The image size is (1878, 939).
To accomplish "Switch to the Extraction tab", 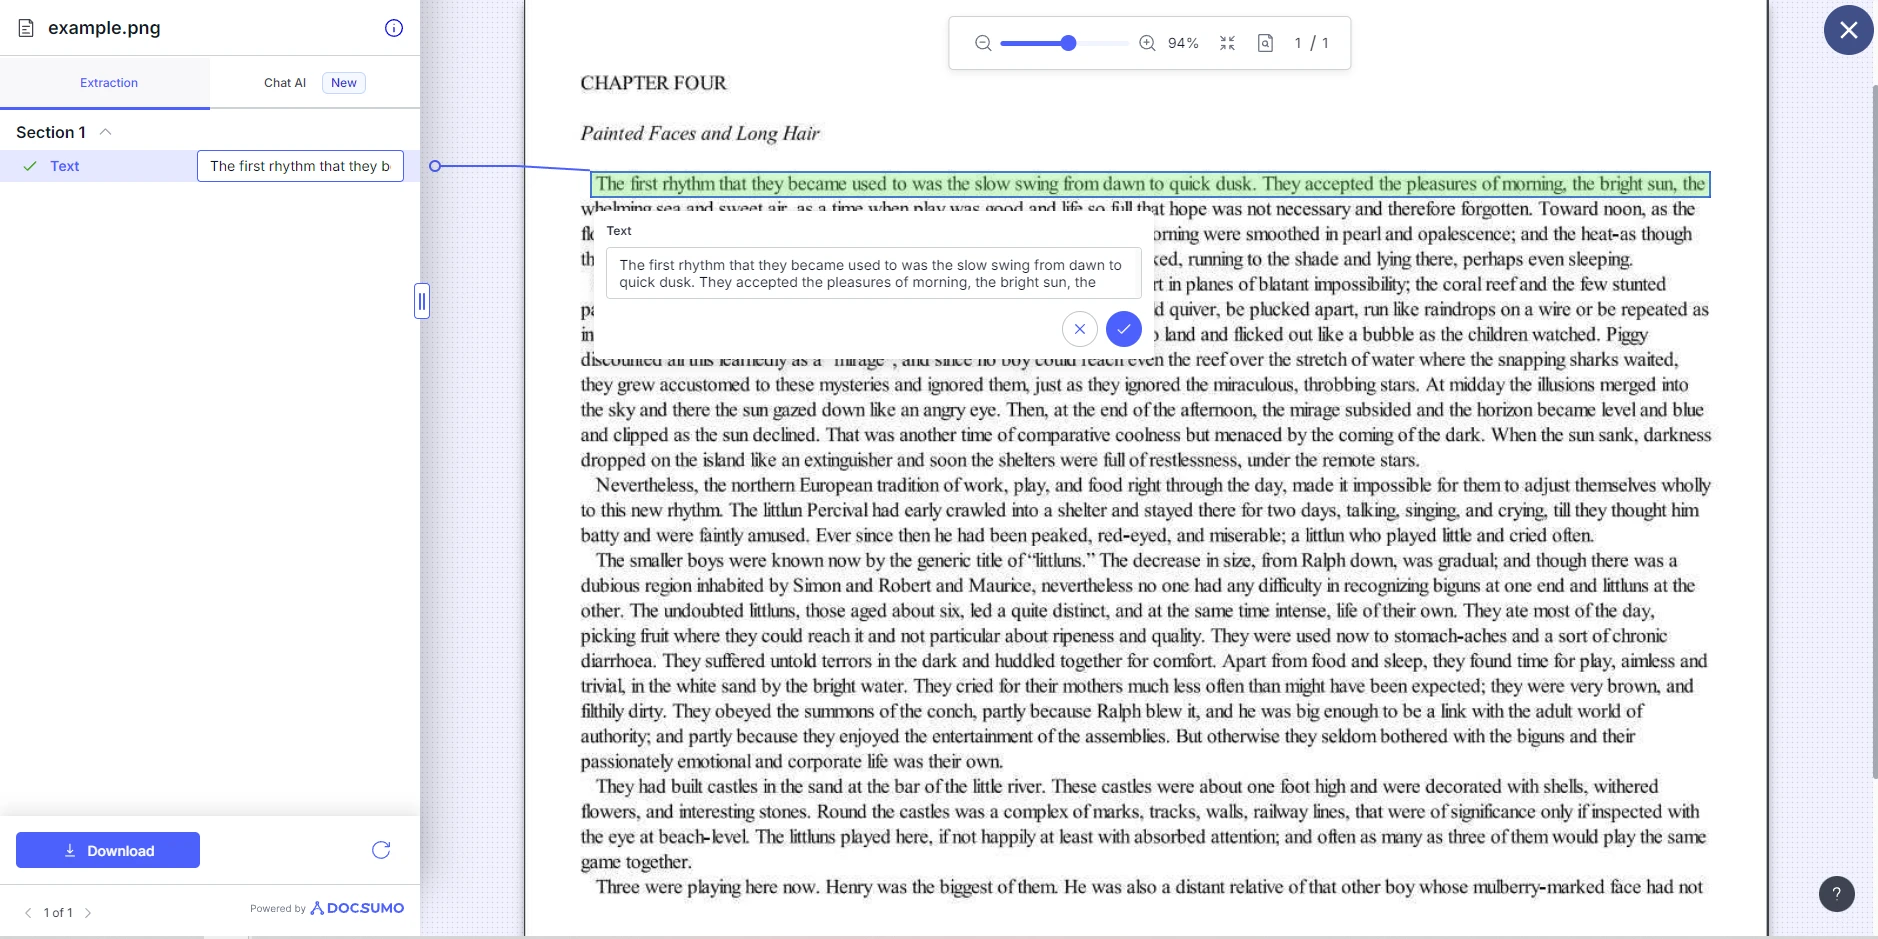I will coord(109,83).
